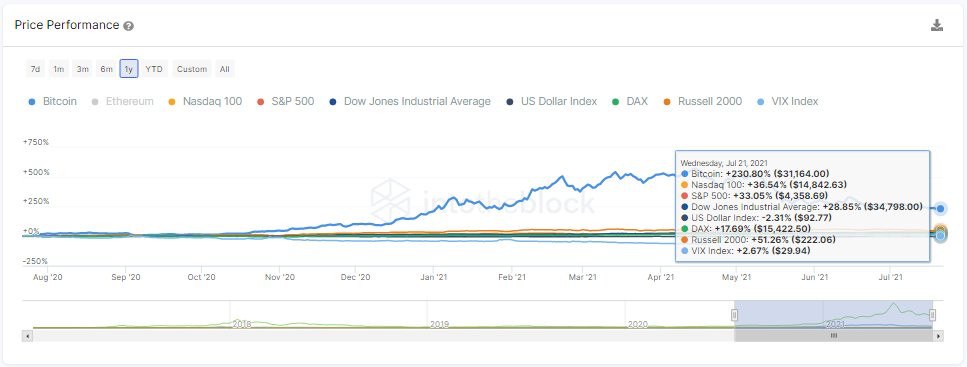967x367 pixels.
Task: Click the navigator scrollbar thumb
Action: pos(833,336)
